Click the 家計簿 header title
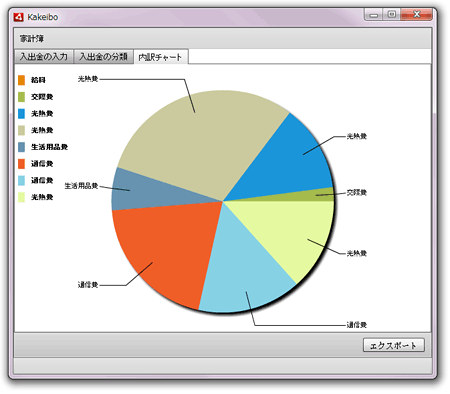 [32, 39]
